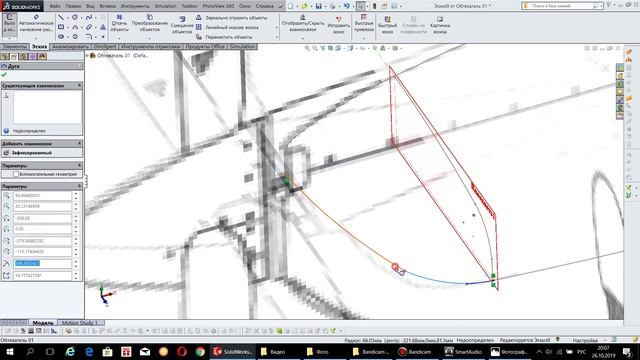Click the knowledge base search box

[x=561, y=6]
